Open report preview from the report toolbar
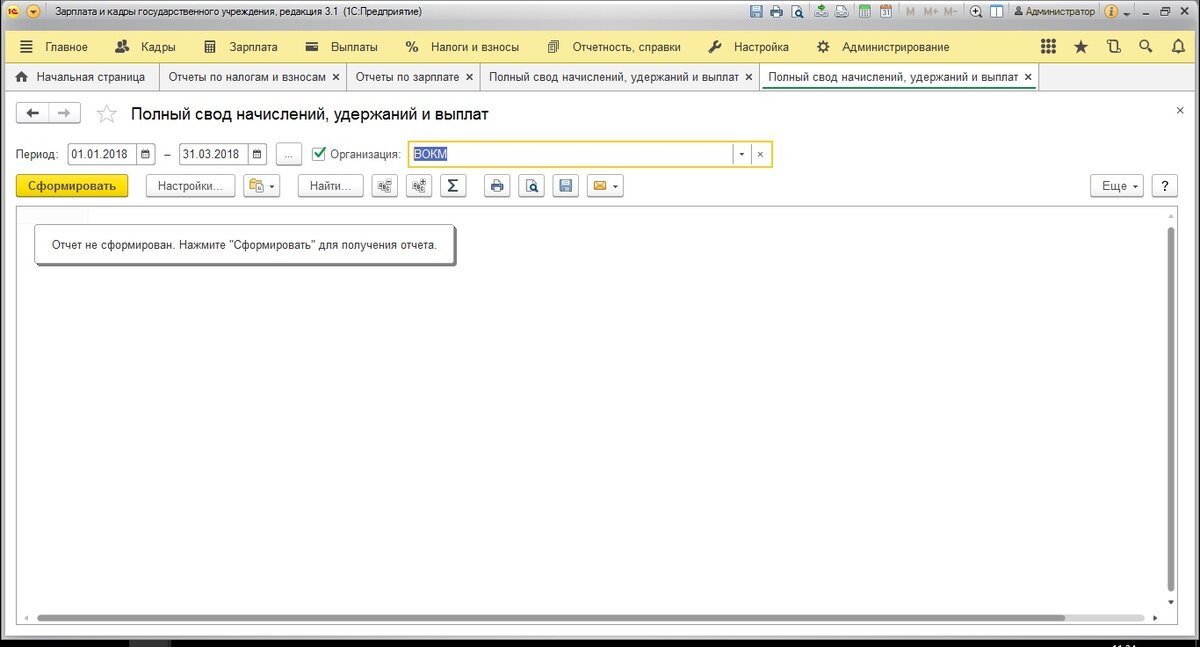The height and width of the screenshot is (647, 1200). 531,186
